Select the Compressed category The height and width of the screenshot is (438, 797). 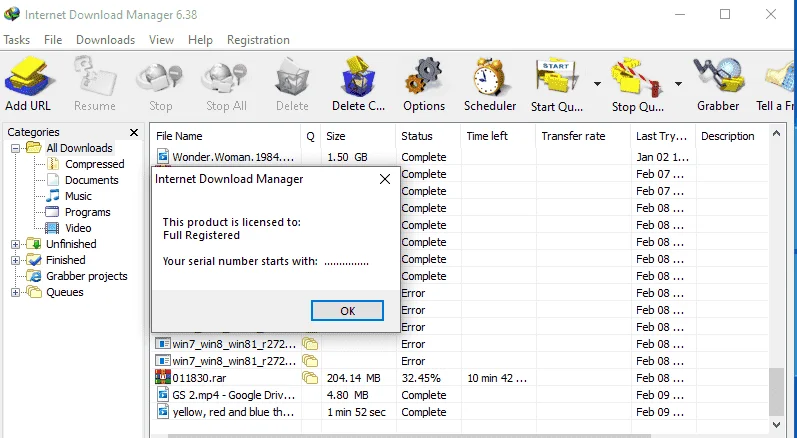[x=95, y=164]
